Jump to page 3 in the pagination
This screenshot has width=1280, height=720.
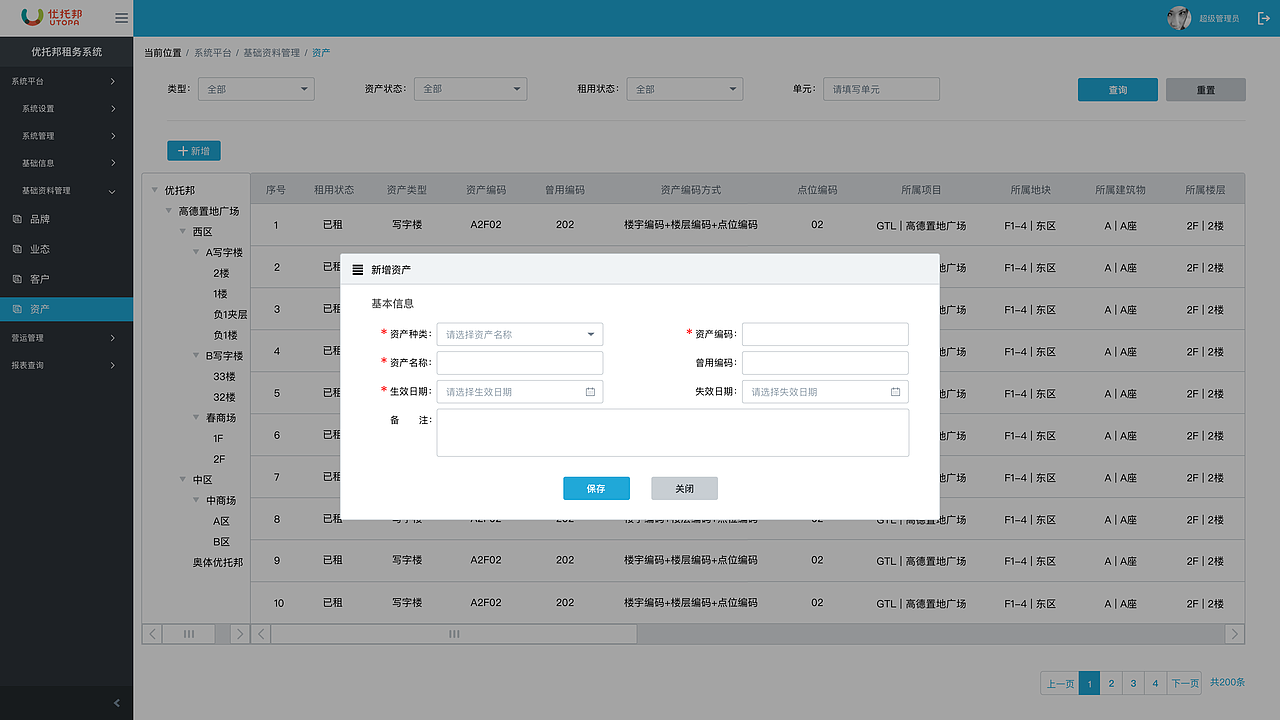[x=1133, y=684]
